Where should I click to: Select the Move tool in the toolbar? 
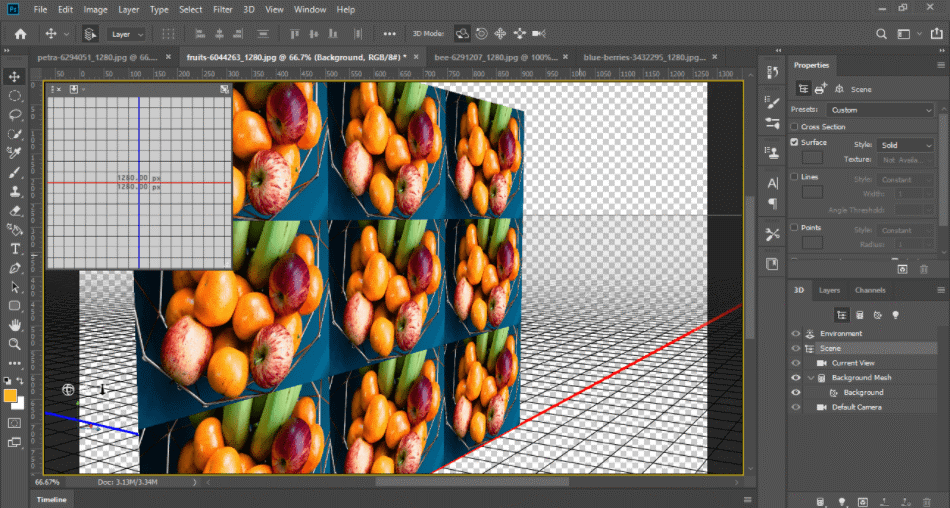click(15, 76)
